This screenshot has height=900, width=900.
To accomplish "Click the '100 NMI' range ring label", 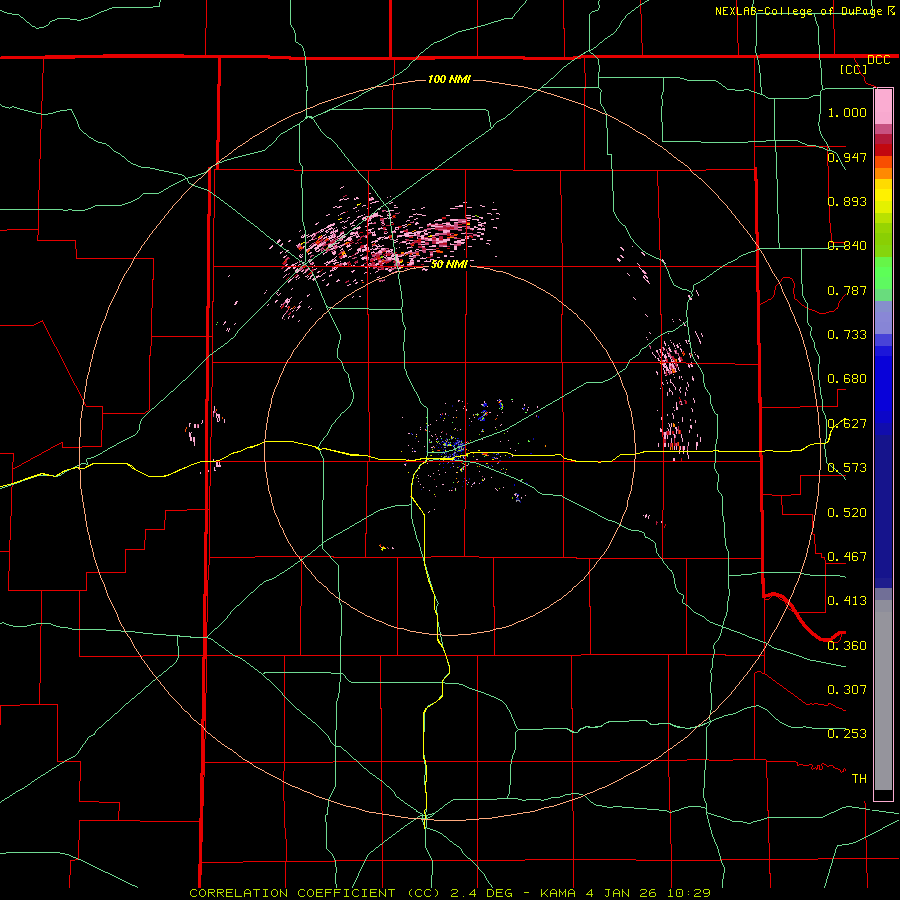I will (449, 79).
